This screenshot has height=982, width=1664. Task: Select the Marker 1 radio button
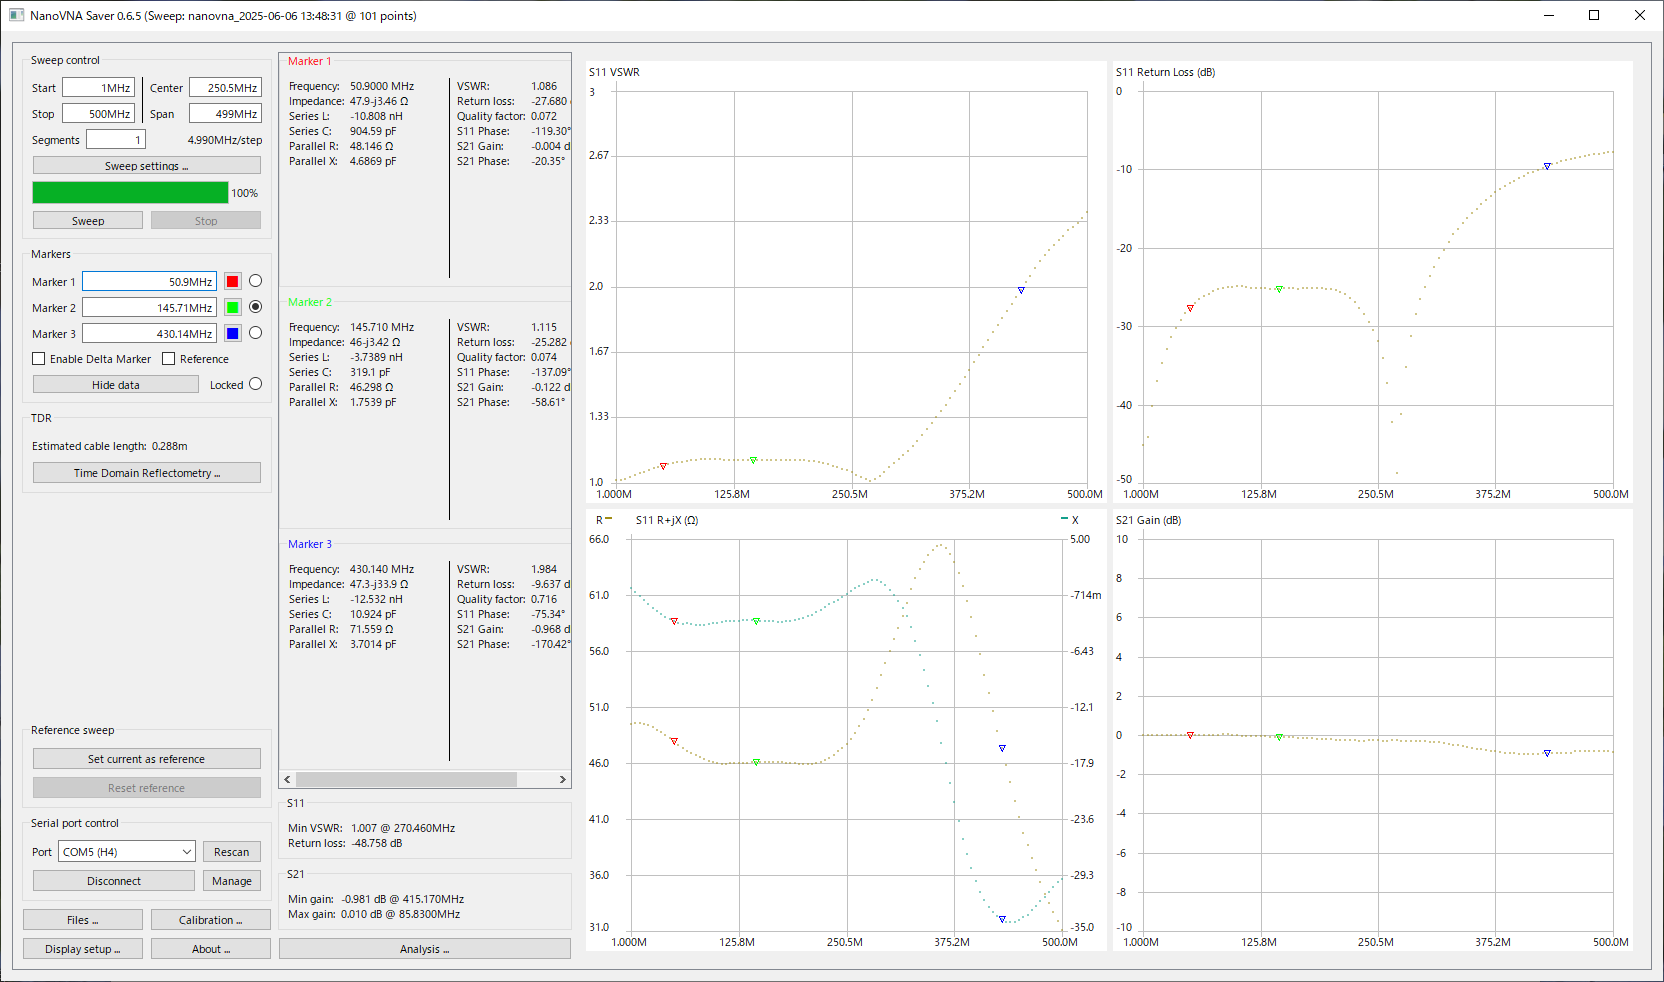255,281
